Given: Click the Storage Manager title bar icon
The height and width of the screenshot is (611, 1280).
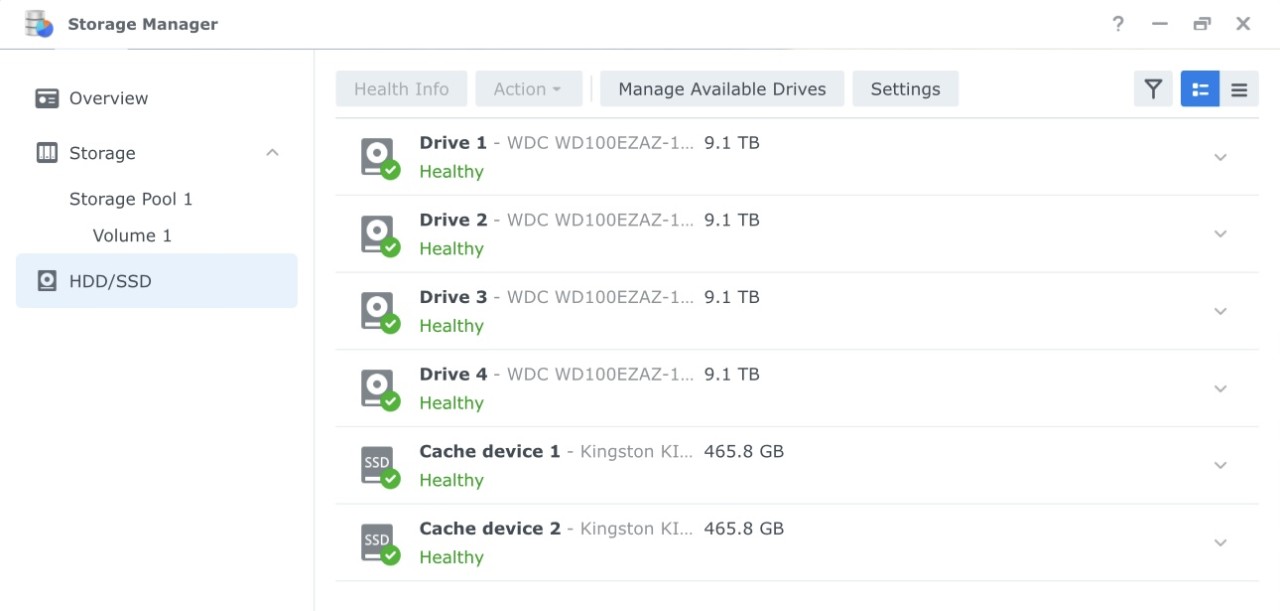Looking at the screenshot, I should tap(38, 23).
